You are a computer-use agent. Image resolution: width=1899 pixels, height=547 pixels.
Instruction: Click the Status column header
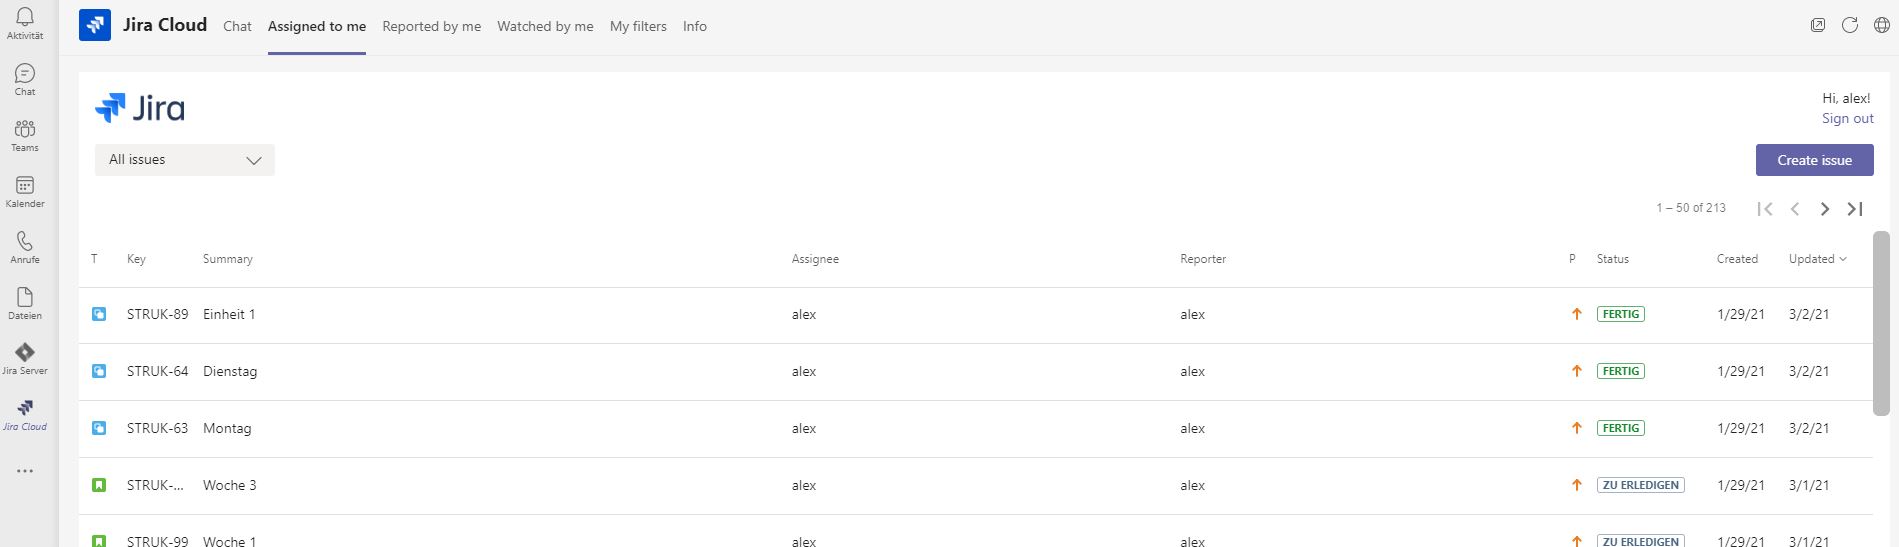tap(1613, 259)
